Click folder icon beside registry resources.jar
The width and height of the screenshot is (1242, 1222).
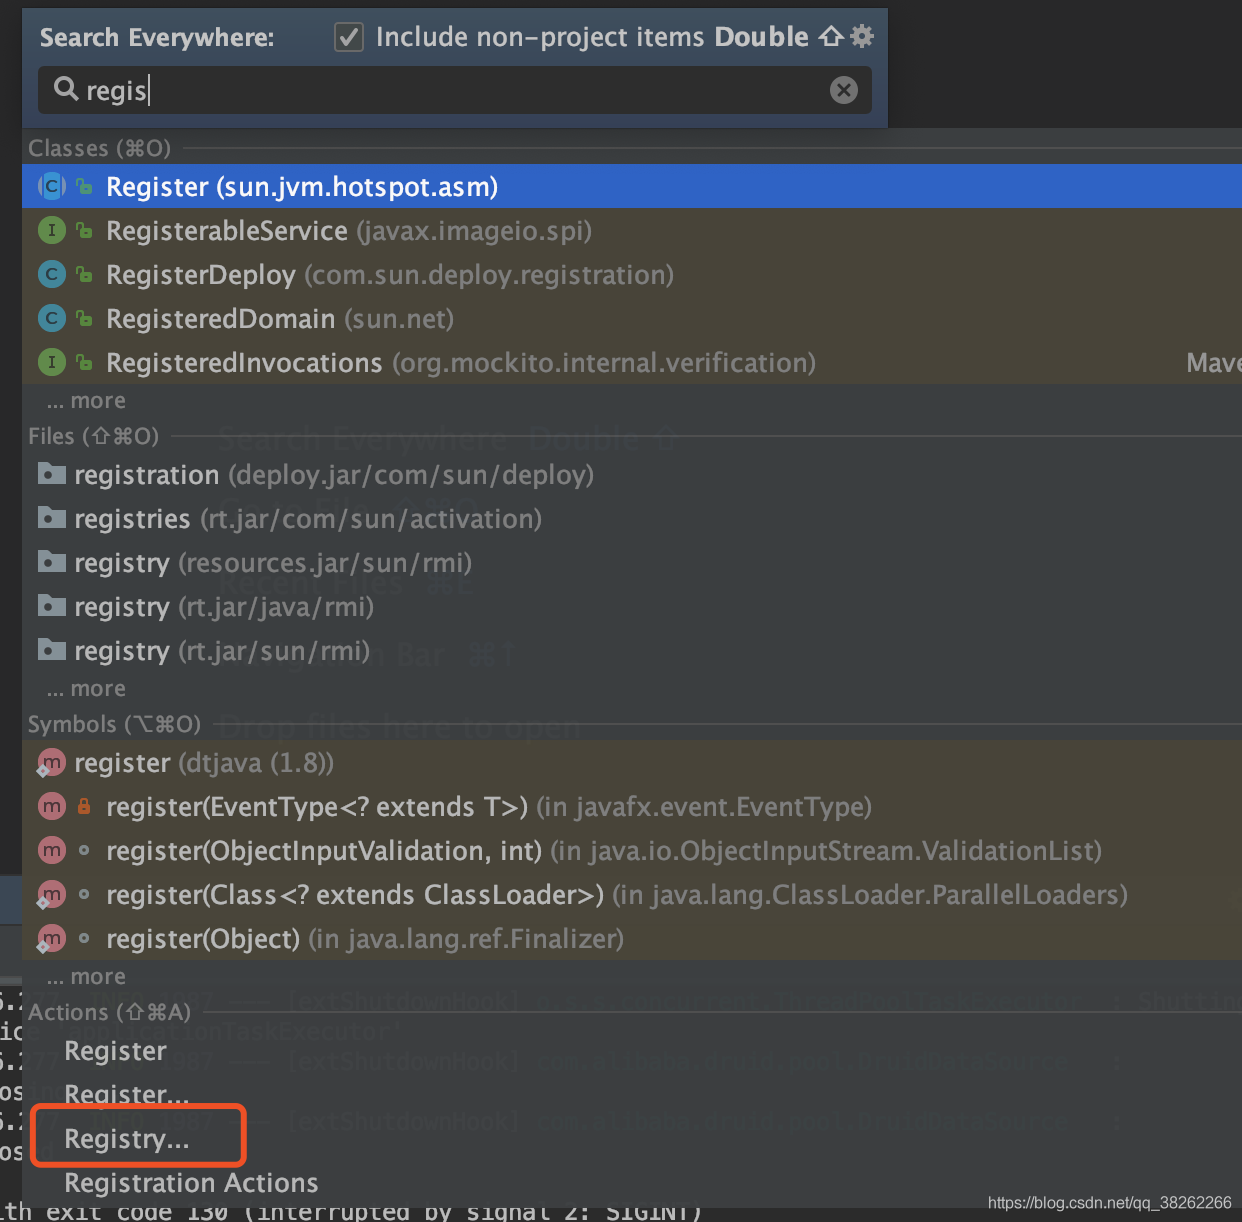[x=52, y=561]
